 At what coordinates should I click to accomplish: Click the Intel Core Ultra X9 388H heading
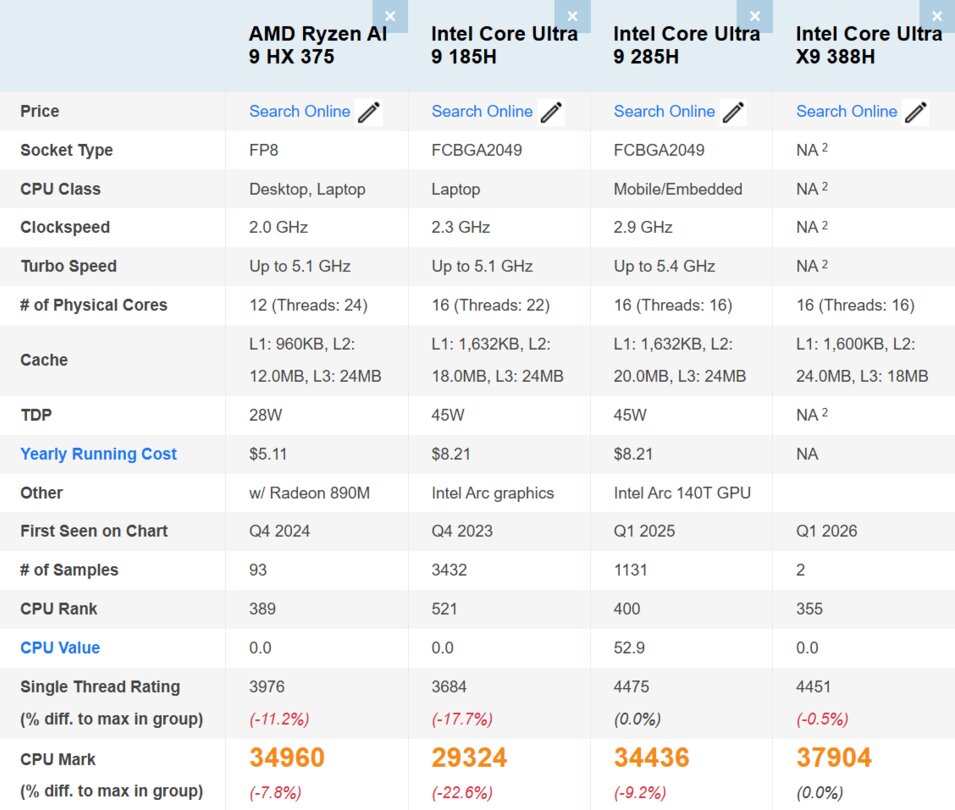pyautogui.click(x=868, y=45)
